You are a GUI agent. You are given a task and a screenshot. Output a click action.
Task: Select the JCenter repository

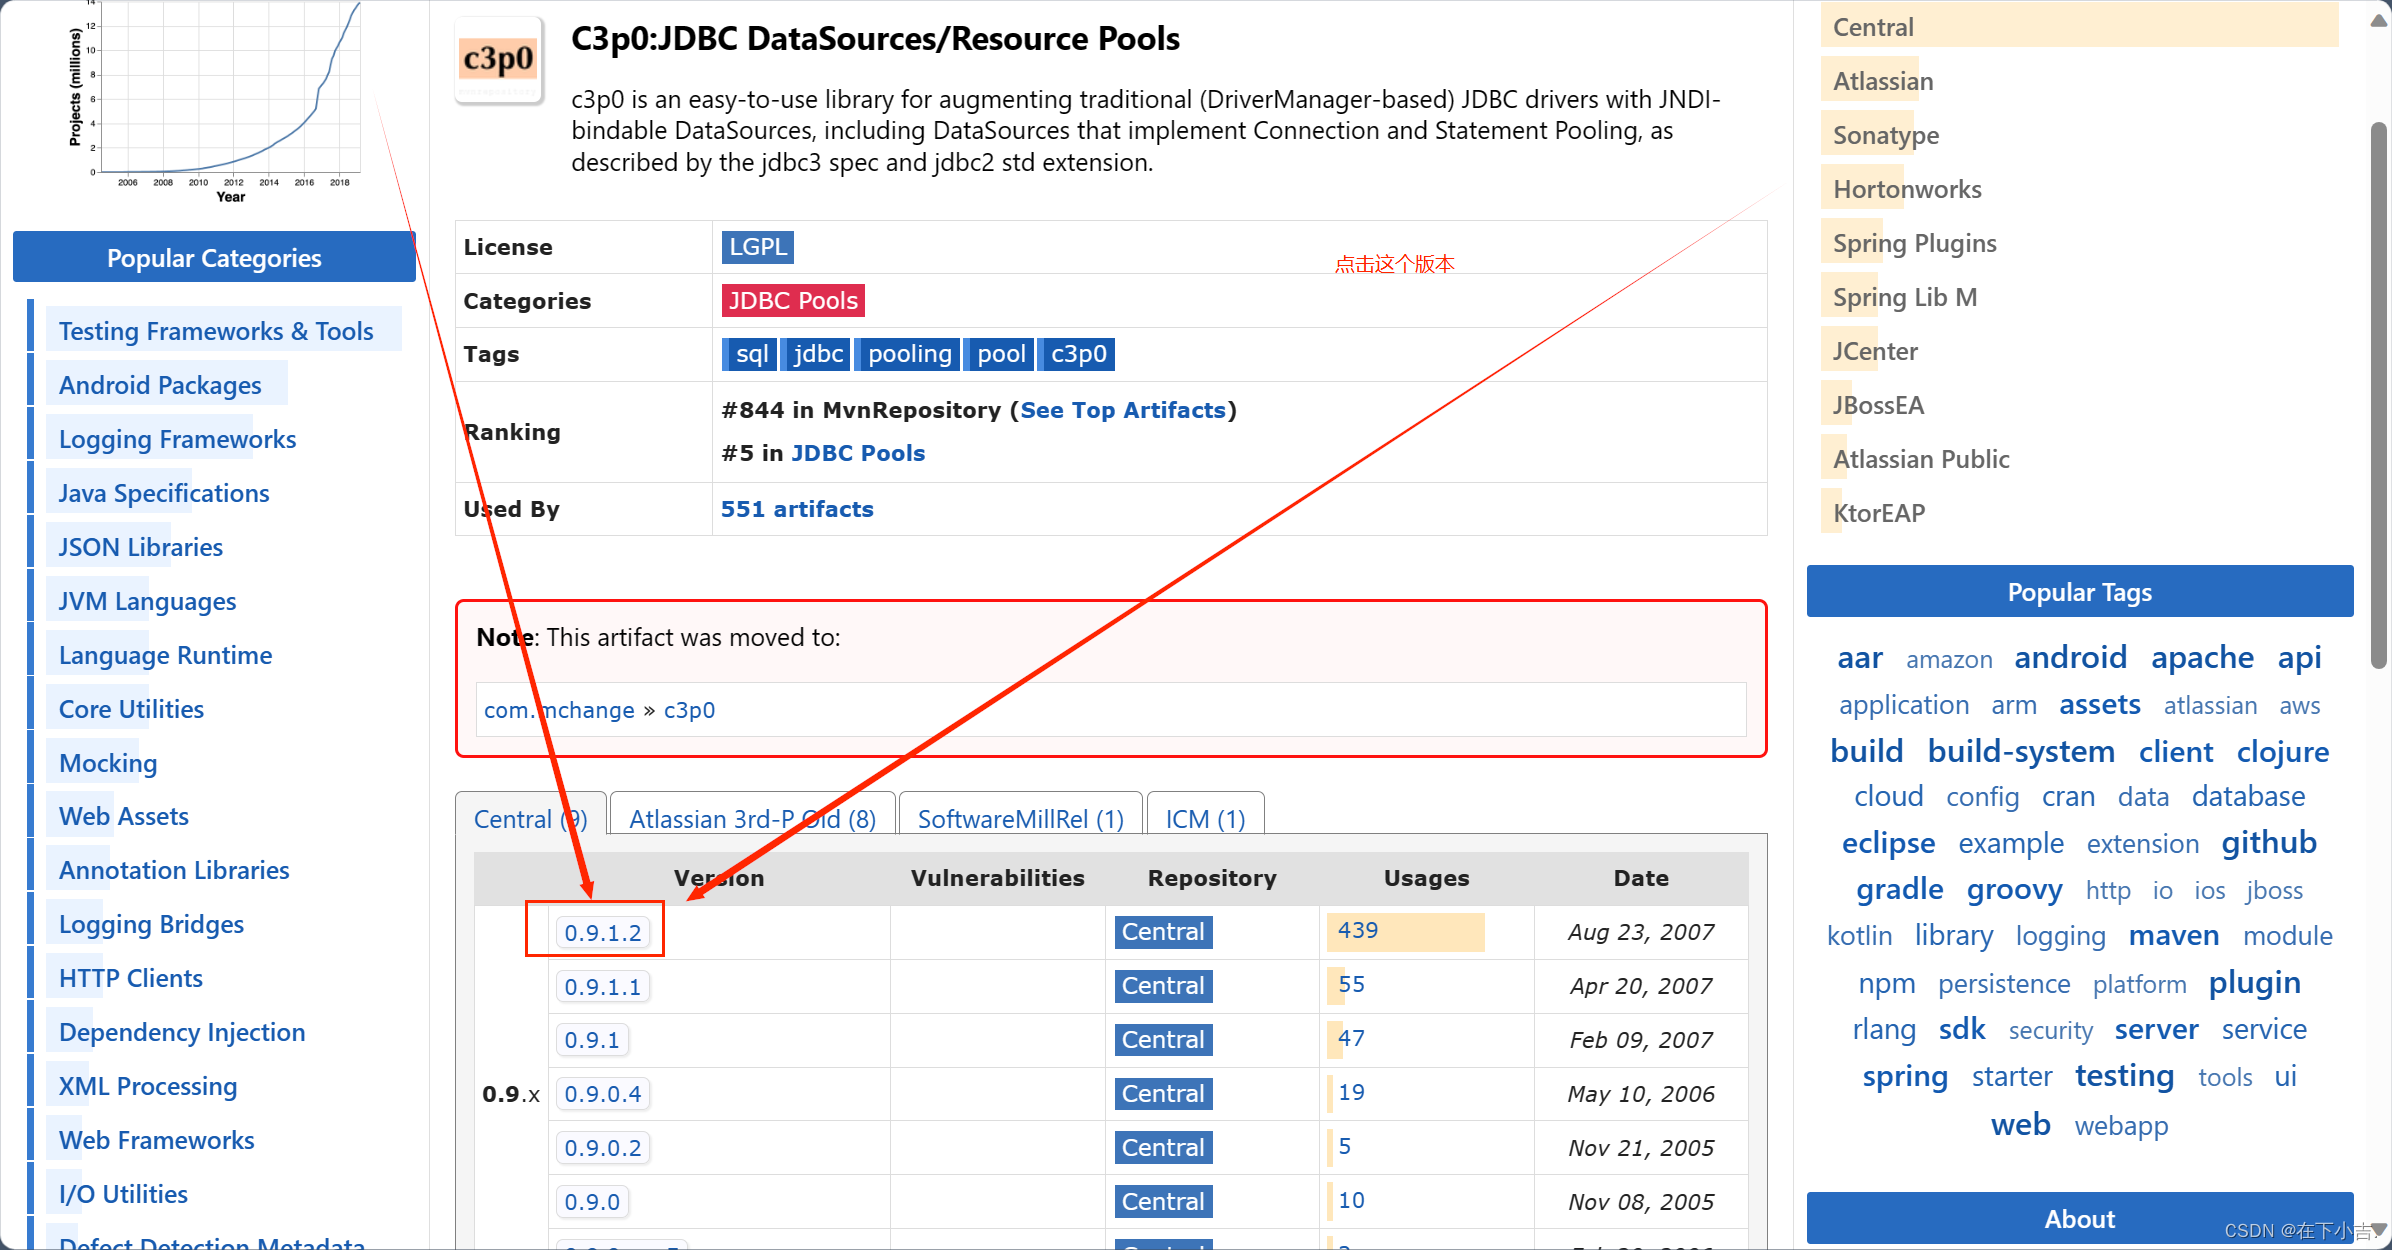1874,351
